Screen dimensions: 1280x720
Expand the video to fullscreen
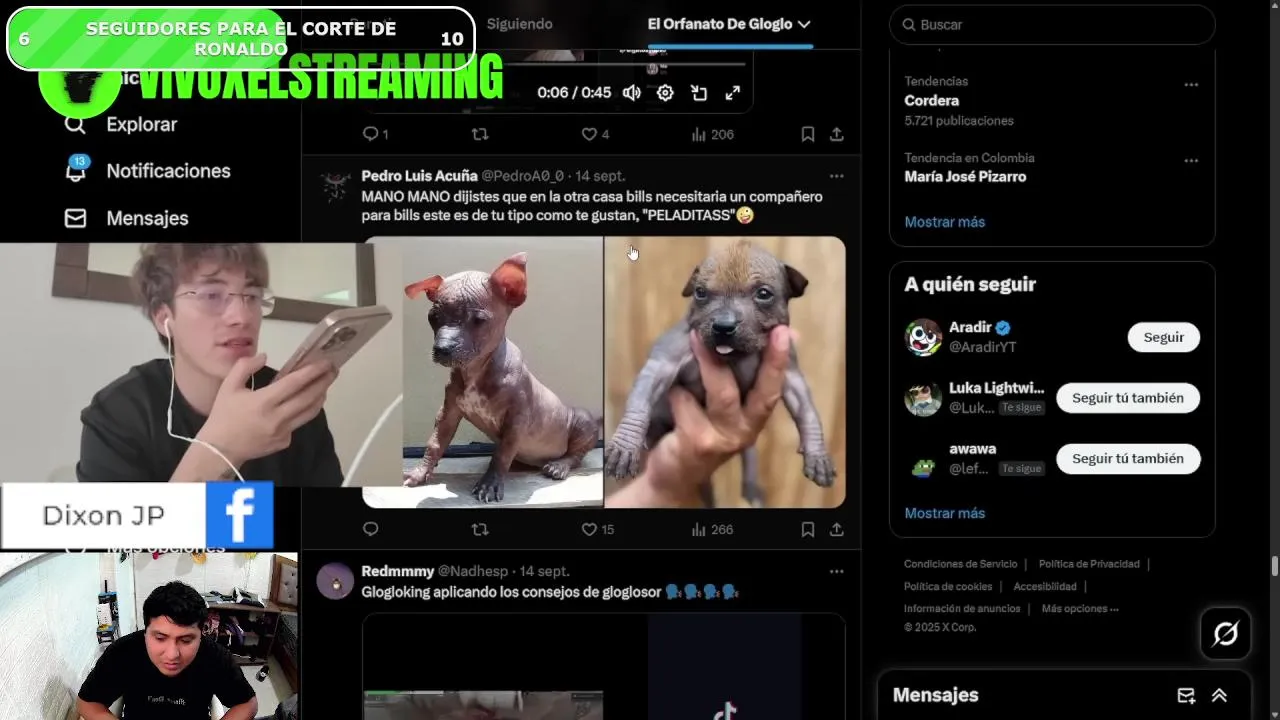click(x=733, y=93)
